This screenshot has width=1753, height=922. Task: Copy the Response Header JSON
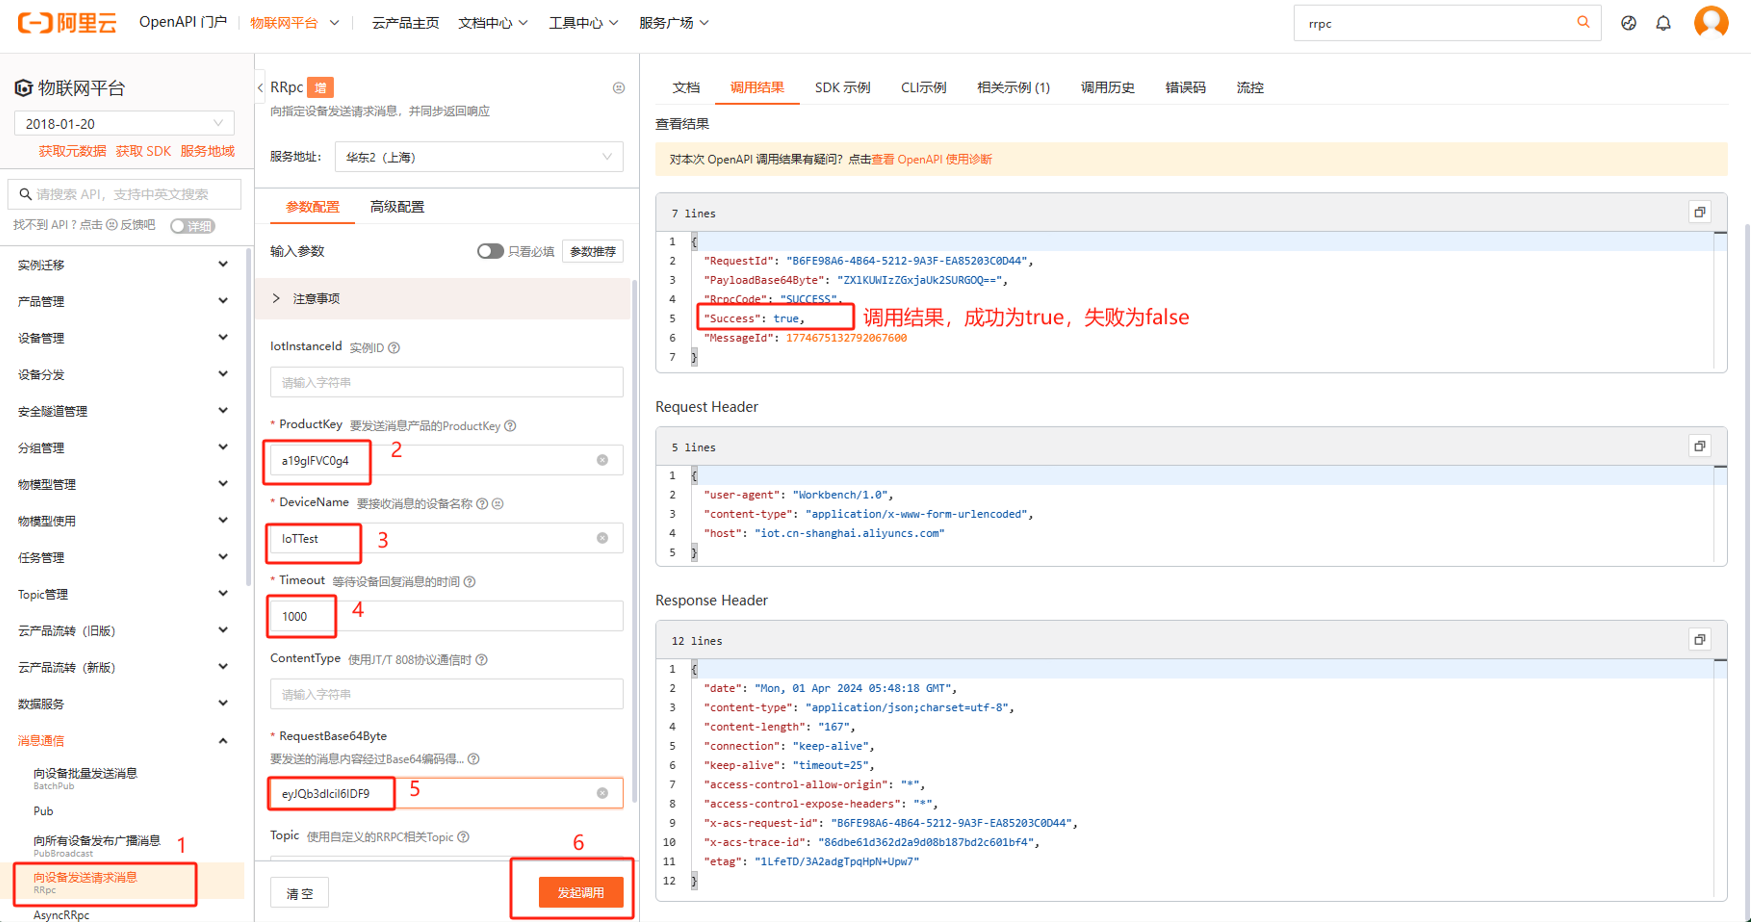point(1699,640)
